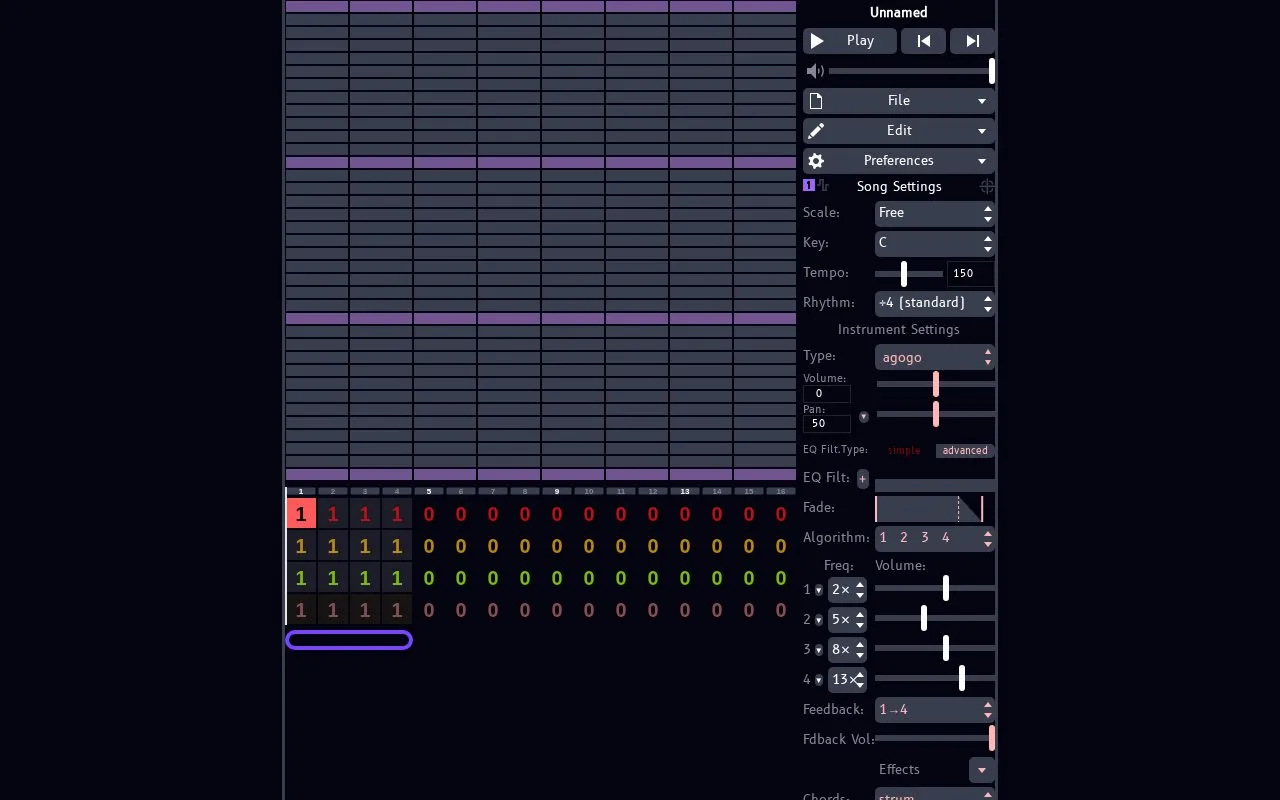Viewport: 1280px width, 800px height.
Task: Expand pan options with small arrow
Action: [x=864, y=417]
